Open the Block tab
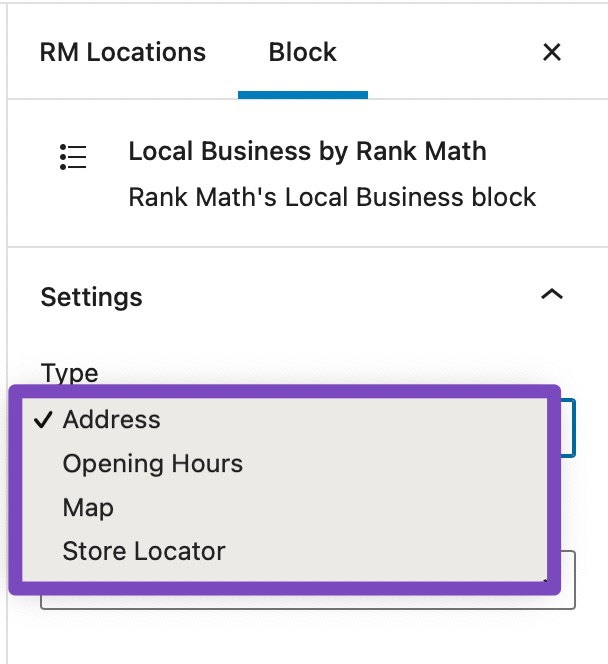Image resolution: width=608 pixels, height=664 pixels. (x=303, y=53)
